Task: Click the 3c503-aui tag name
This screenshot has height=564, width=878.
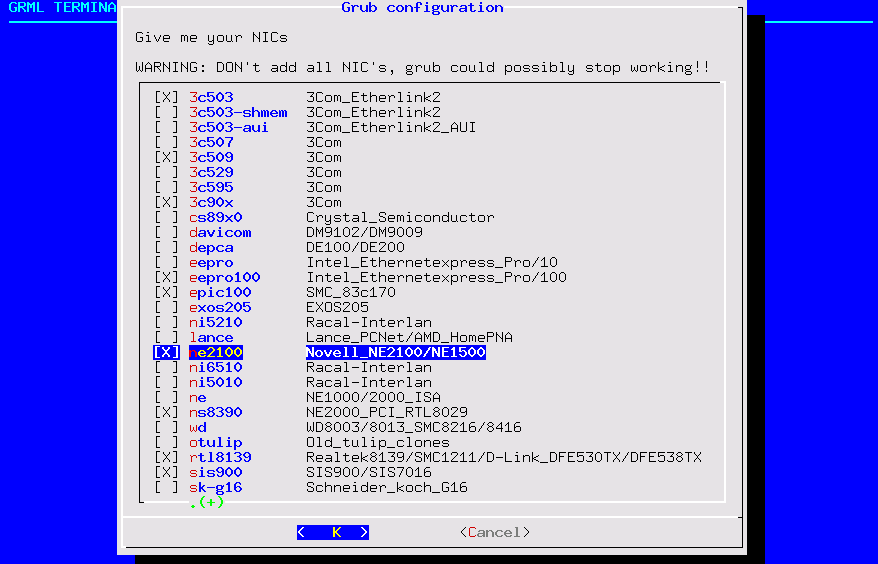Action: (x=228, y=128)
